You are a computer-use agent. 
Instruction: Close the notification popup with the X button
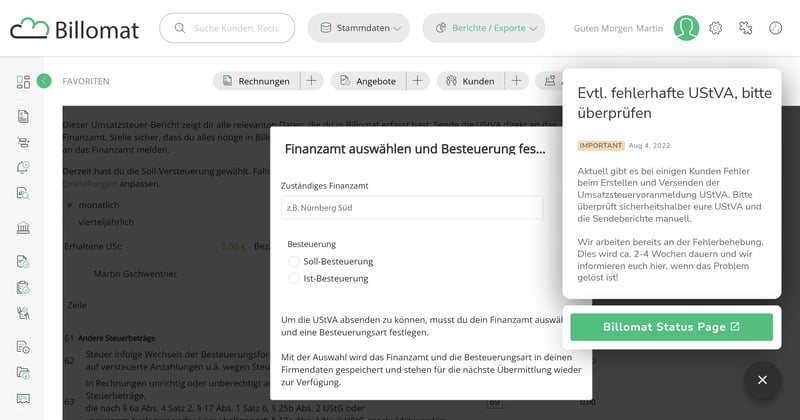[x=762, y=380]
